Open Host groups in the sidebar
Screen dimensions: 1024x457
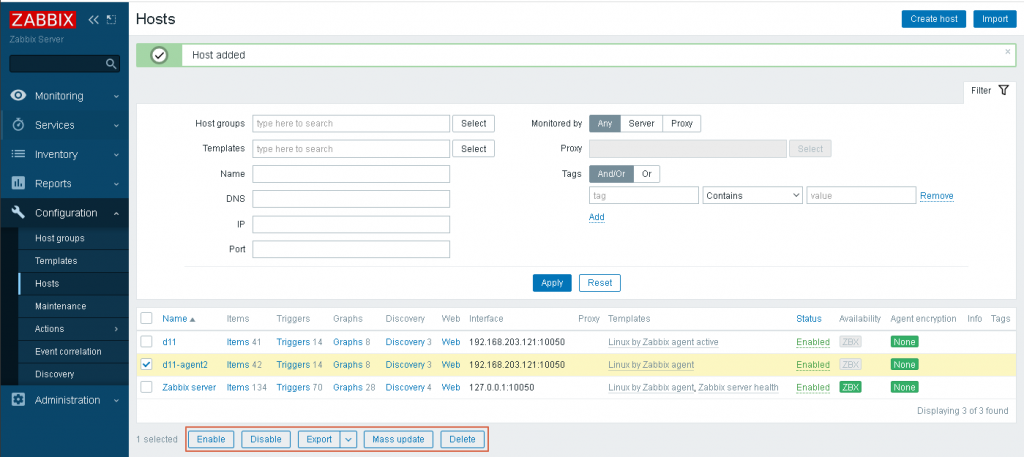59,238
